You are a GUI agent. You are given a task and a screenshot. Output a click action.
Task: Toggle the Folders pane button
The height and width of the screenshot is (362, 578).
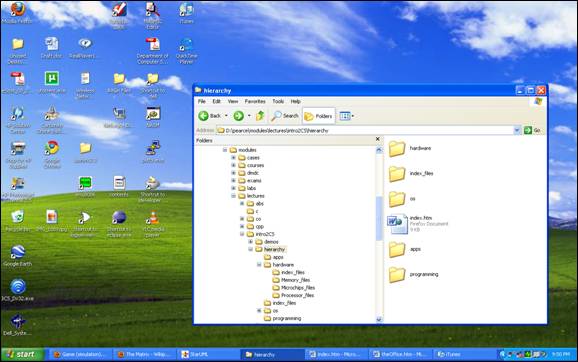click(x=318, y=116)
